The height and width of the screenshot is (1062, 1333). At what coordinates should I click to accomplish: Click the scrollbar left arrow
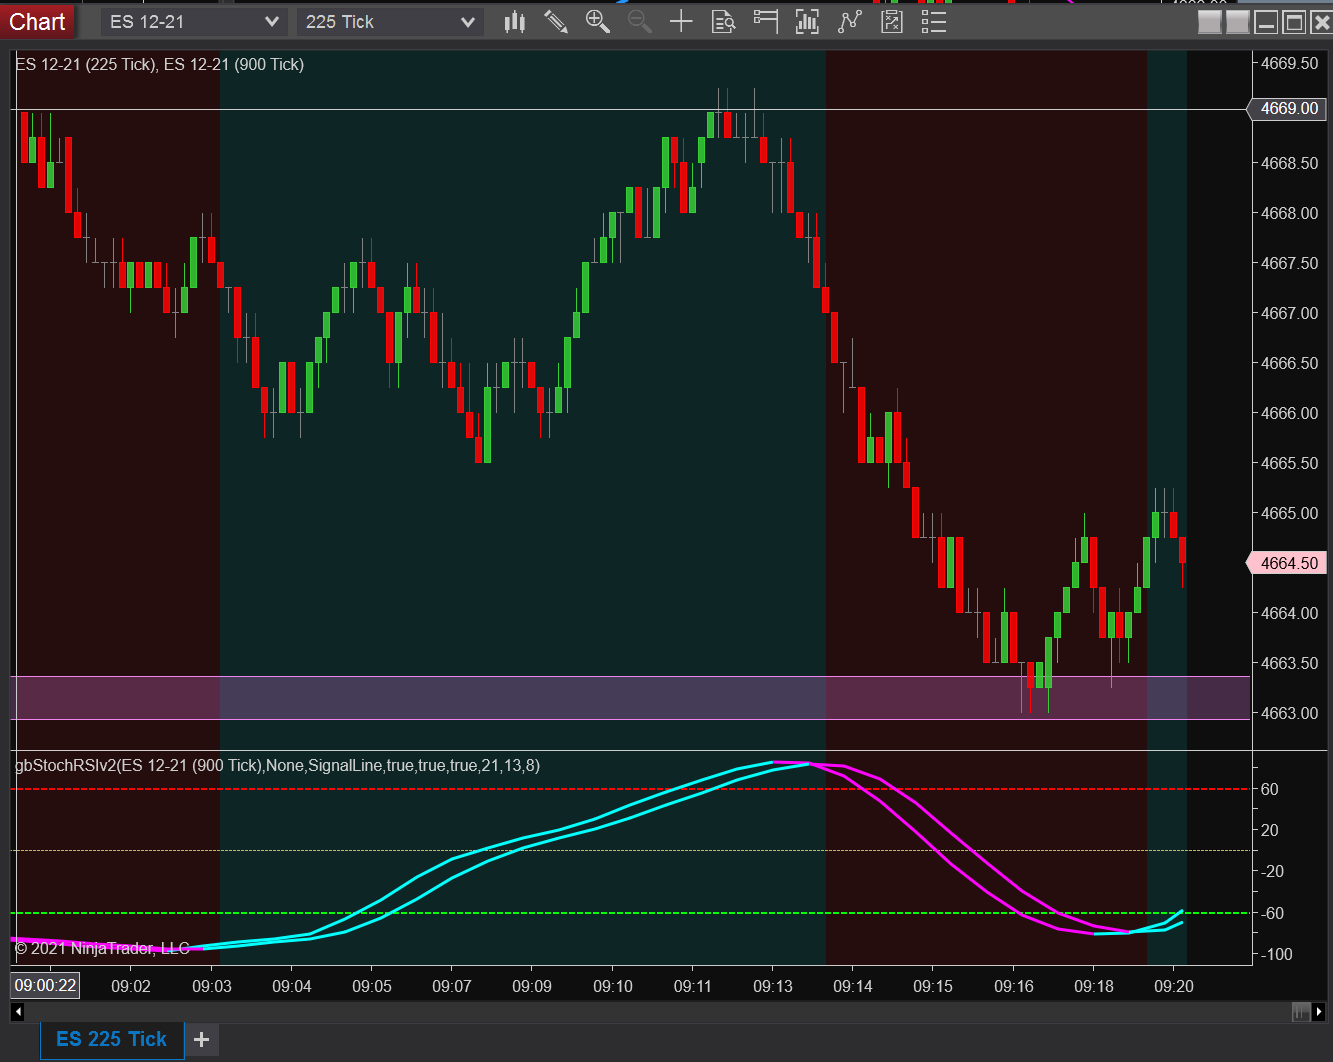tap(17, 1012)
